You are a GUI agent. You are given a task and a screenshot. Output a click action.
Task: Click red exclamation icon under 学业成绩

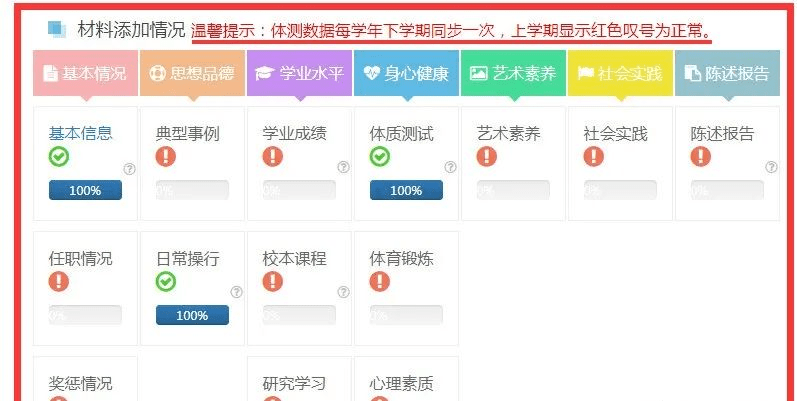pyautogui.click(x=273, y=157)
